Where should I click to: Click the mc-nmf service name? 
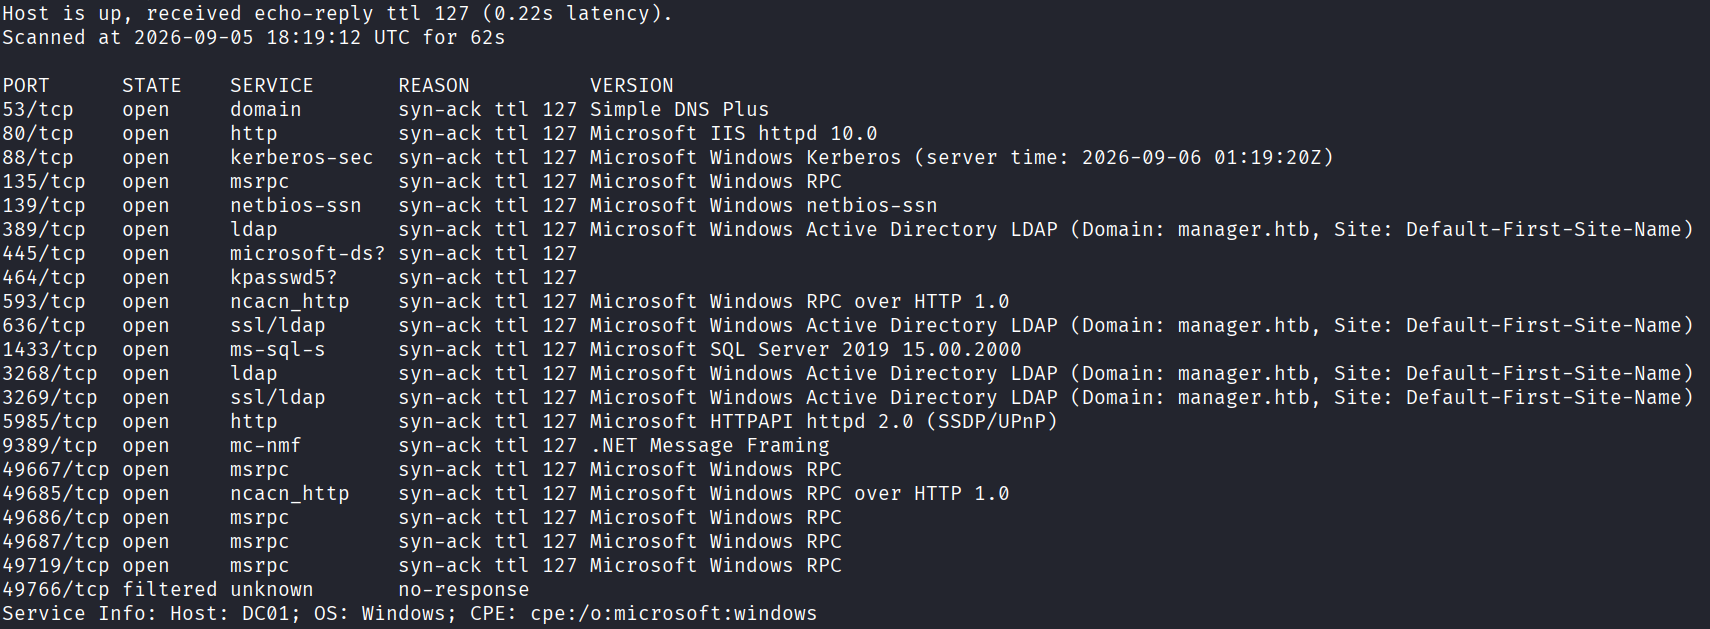pyautogui.click(x=266, y=445)
